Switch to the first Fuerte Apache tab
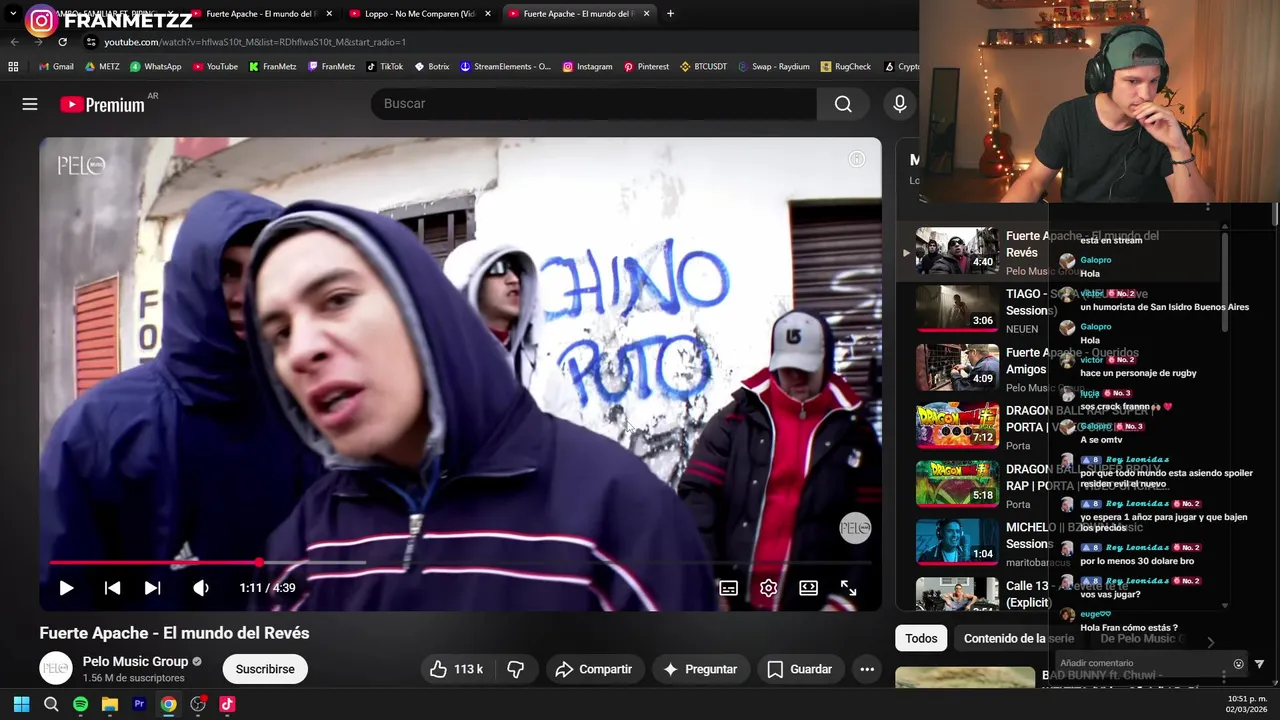Viewport: 1280px width, 720px height. 260,14
